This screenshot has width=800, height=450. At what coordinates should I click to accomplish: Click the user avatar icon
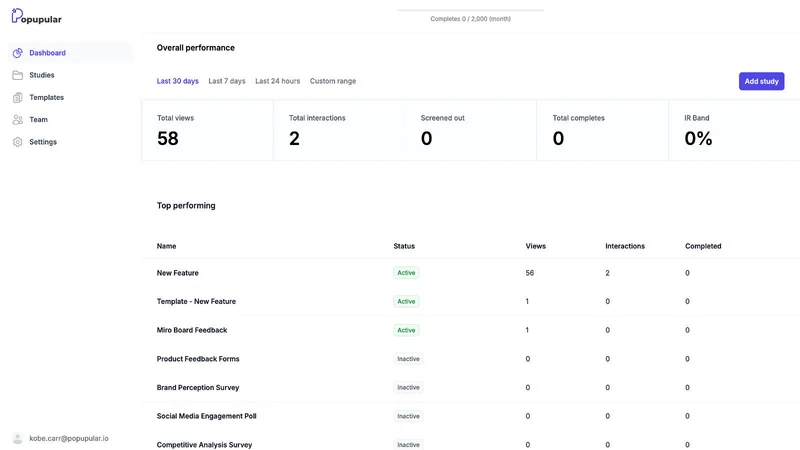pyautogui.click(x=17, y=438)
